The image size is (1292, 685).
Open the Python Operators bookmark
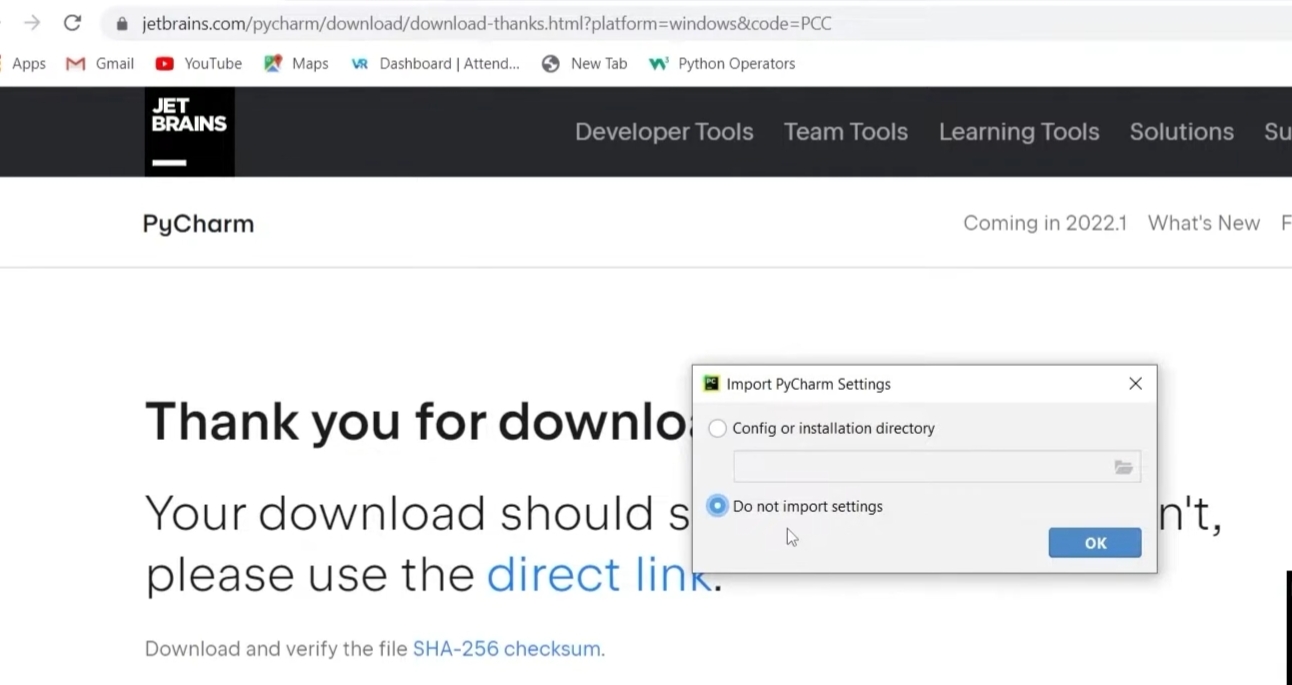click(x=722, y=63)
